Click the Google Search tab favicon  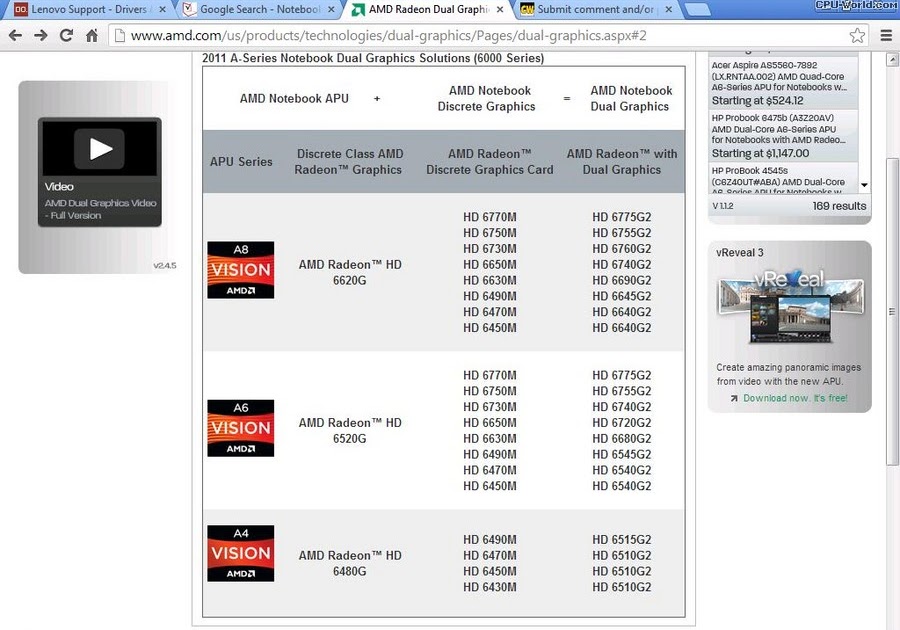click(x=189, y=9)
